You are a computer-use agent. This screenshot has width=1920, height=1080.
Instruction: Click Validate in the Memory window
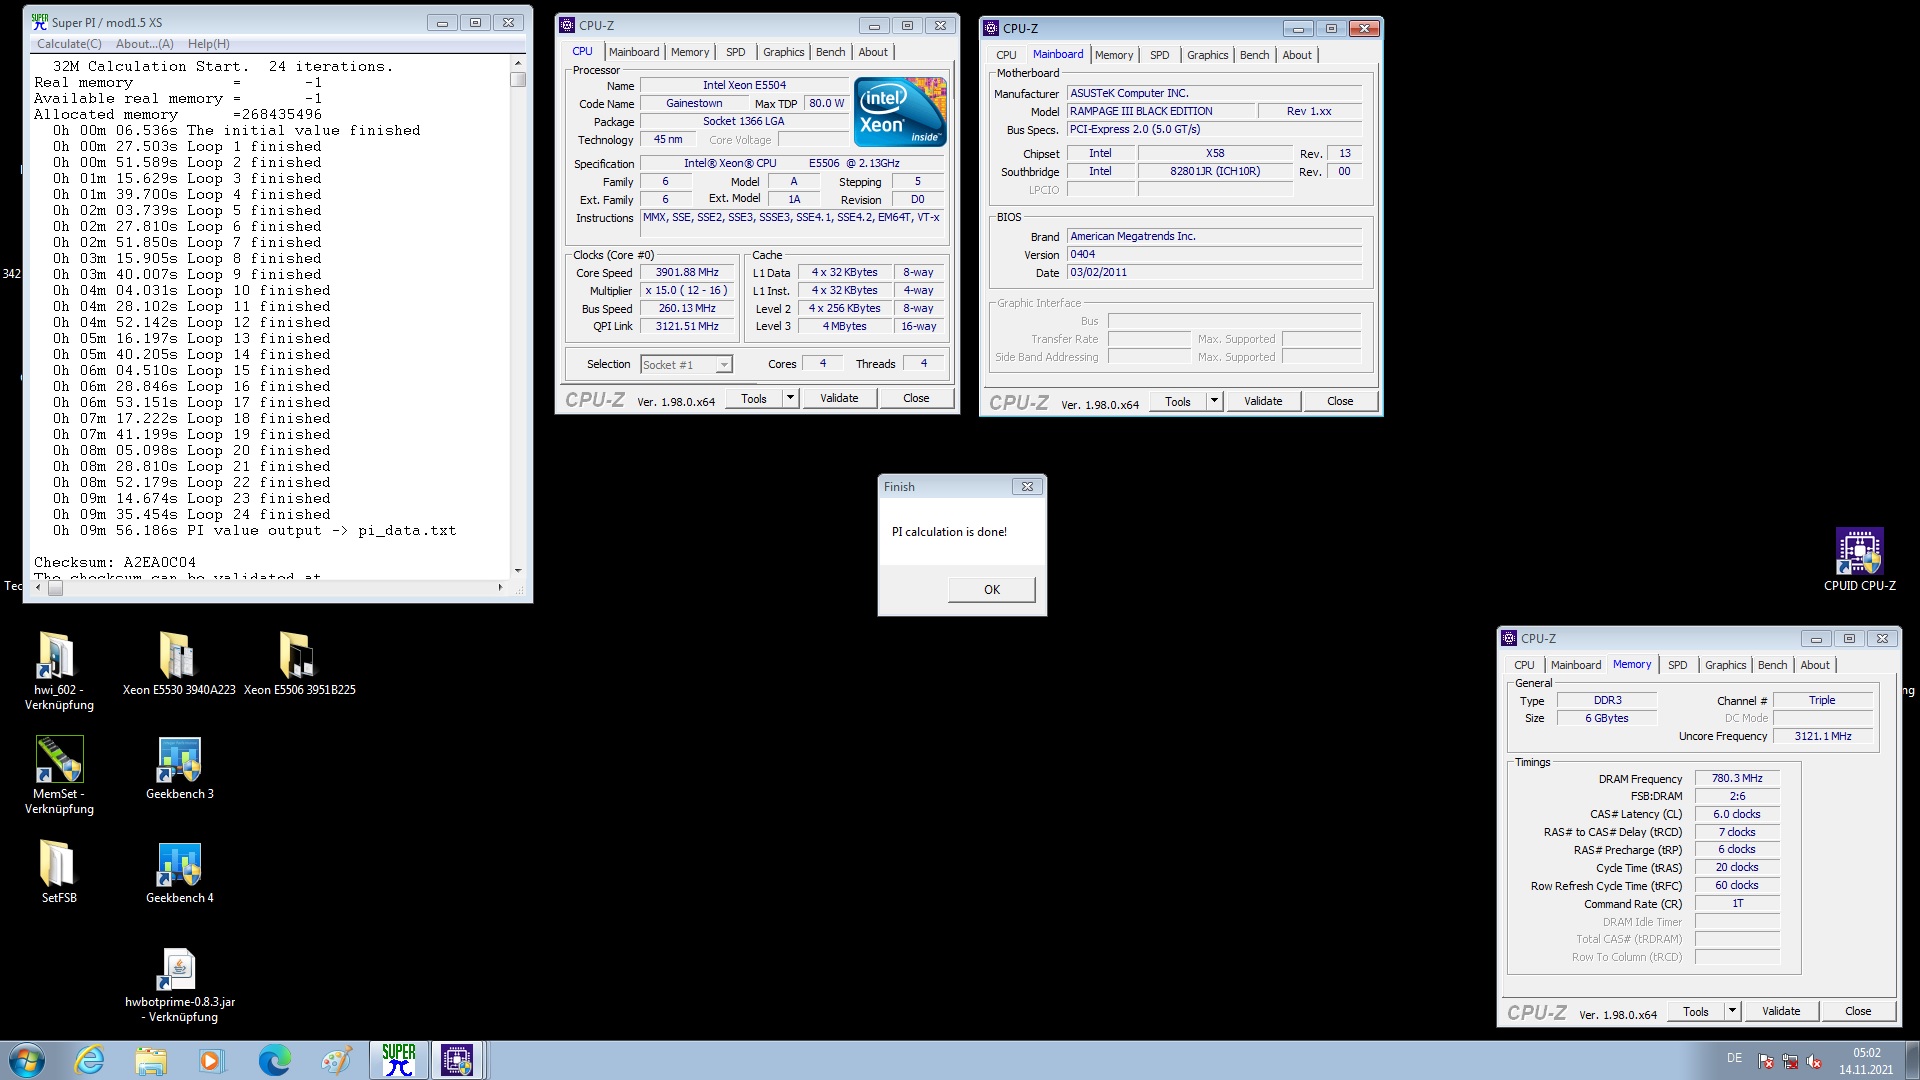coord(1780,1011)
